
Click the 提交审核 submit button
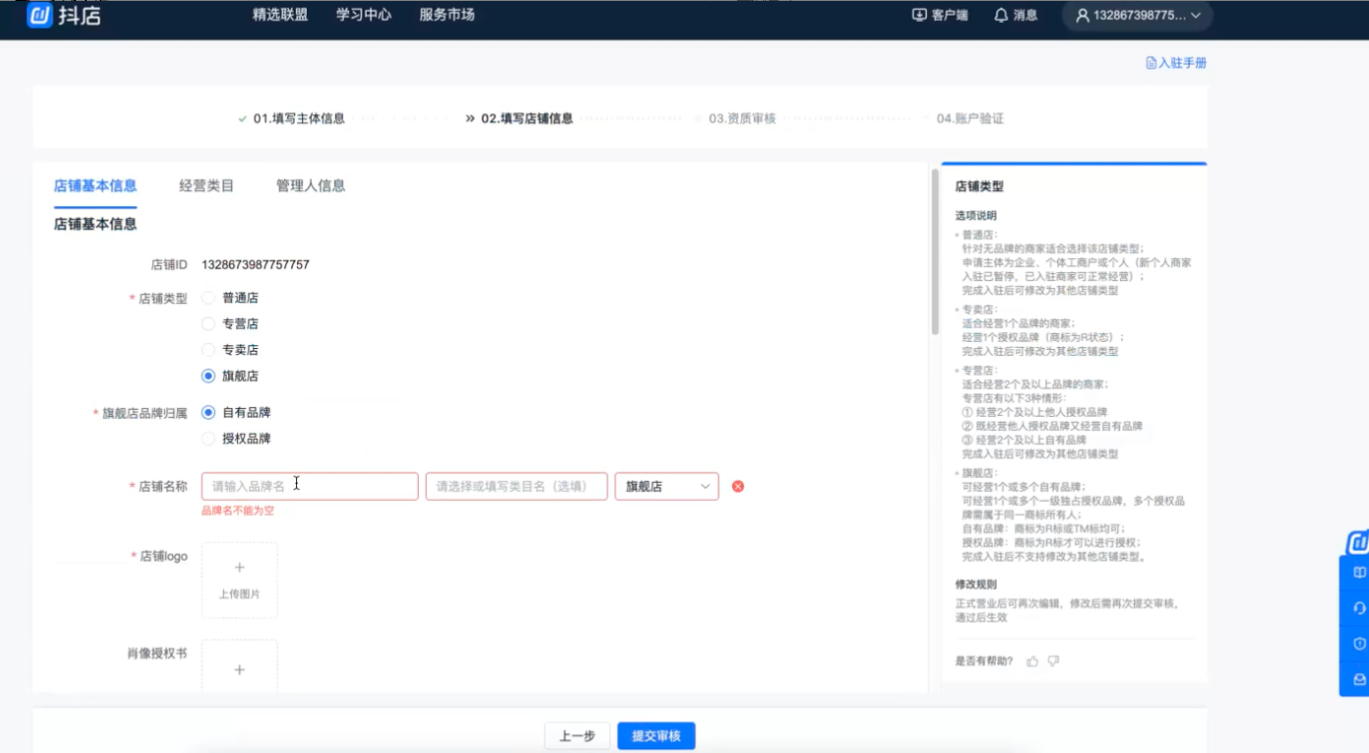(x=655, y=736)
